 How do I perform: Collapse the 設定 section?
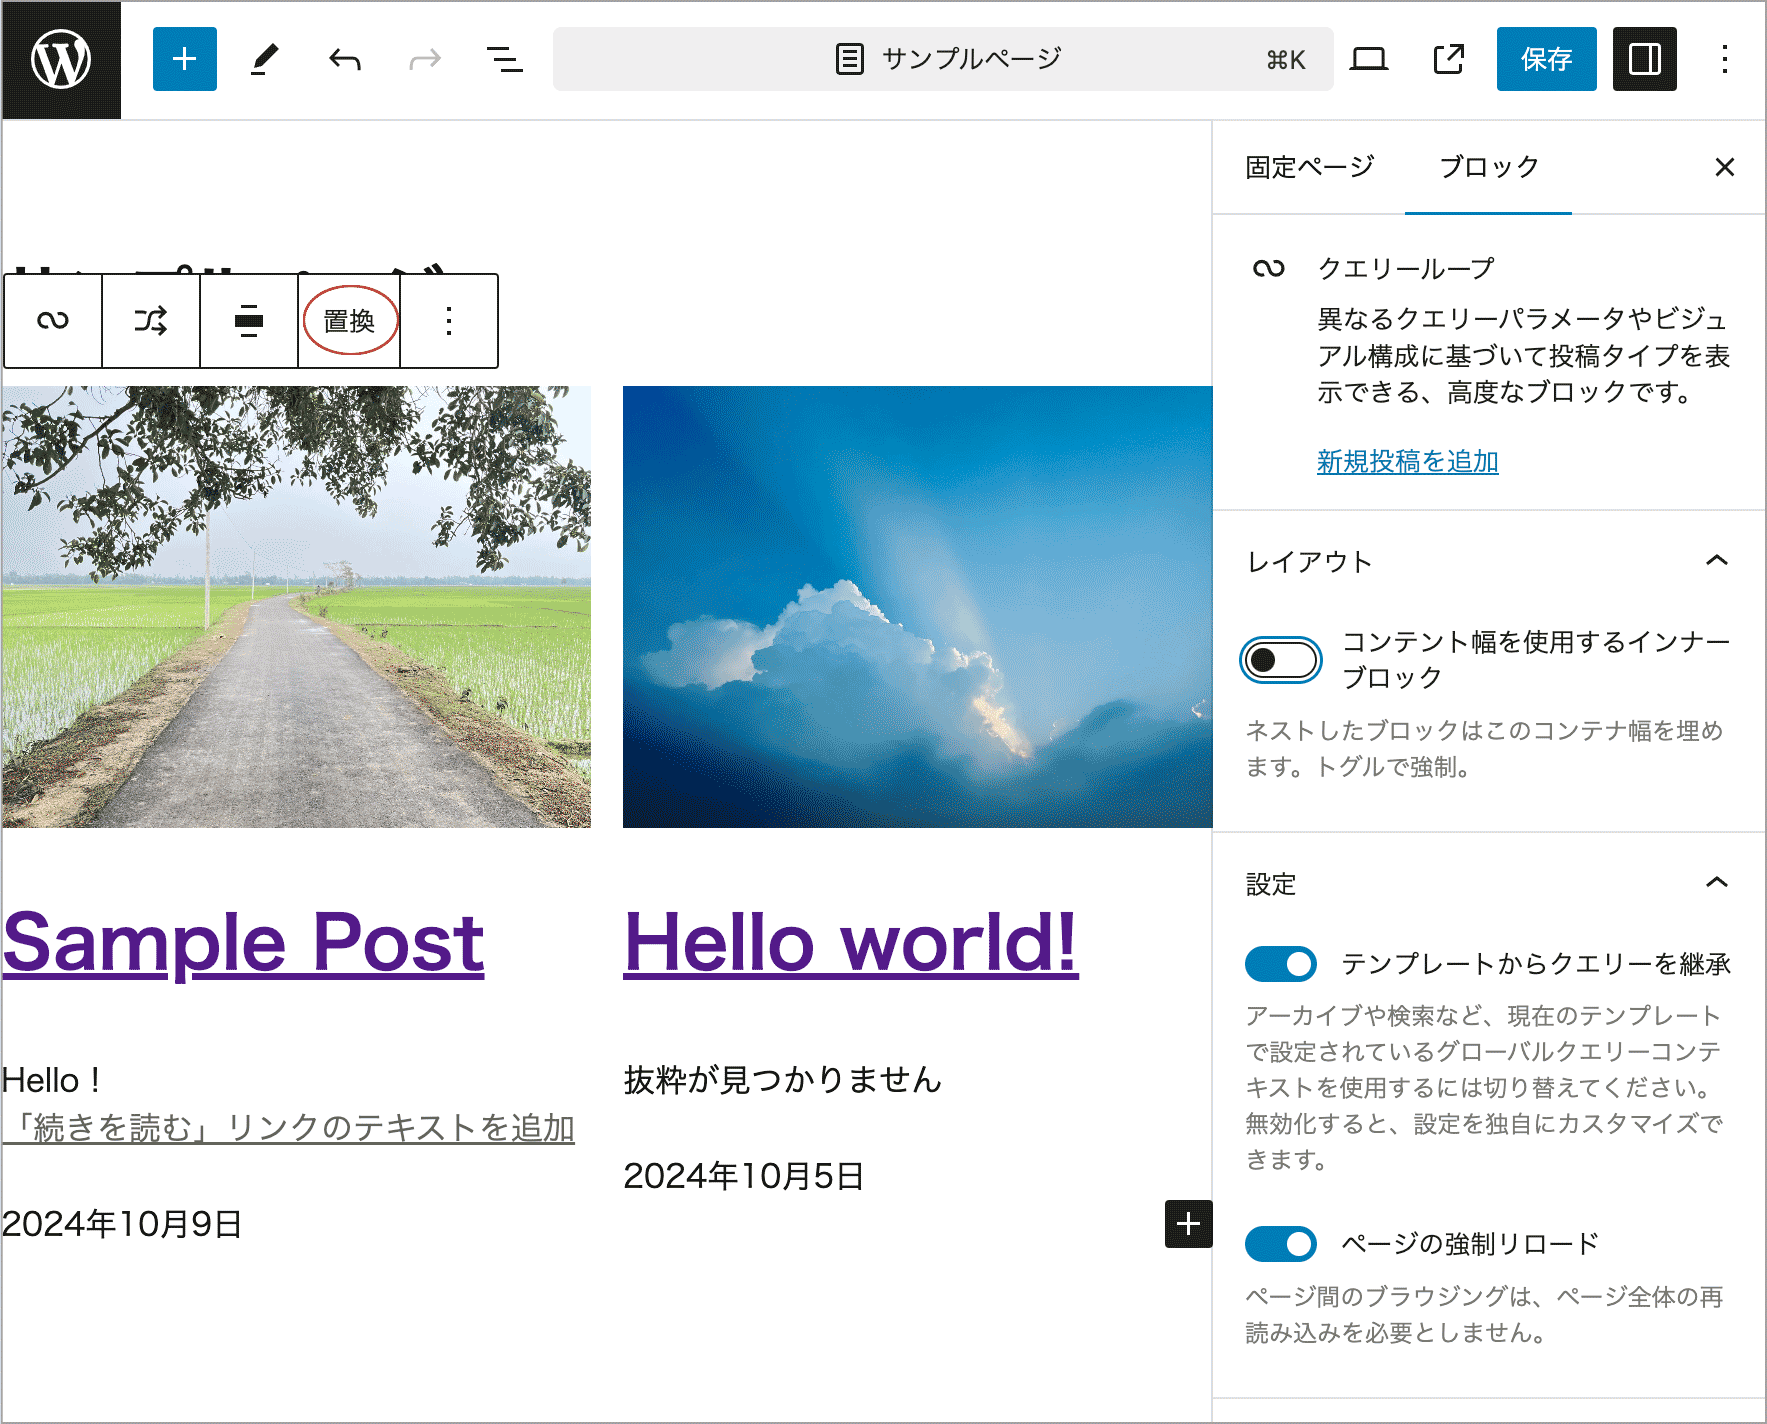pyautogui.click(x=1716, y=883)
